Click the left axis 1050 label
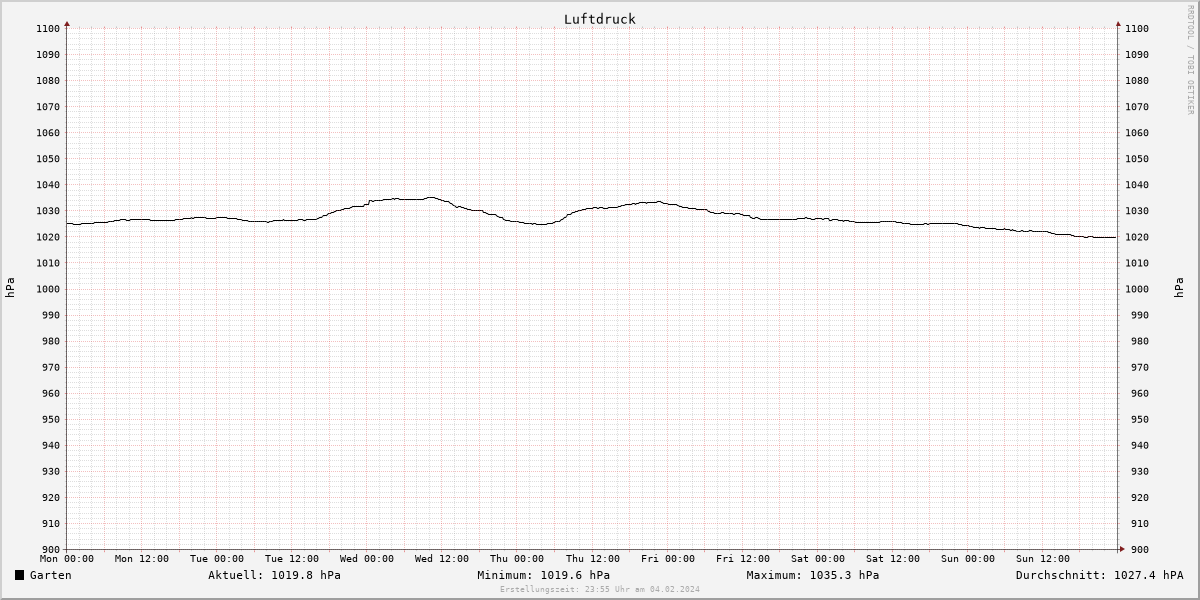 [48, 159]
